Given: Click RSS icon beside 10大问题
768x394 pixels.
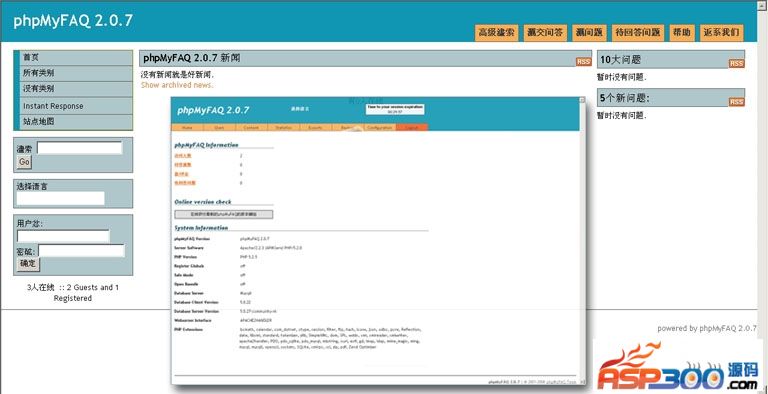Looking at the screenshot, I should tap(737, 63).
